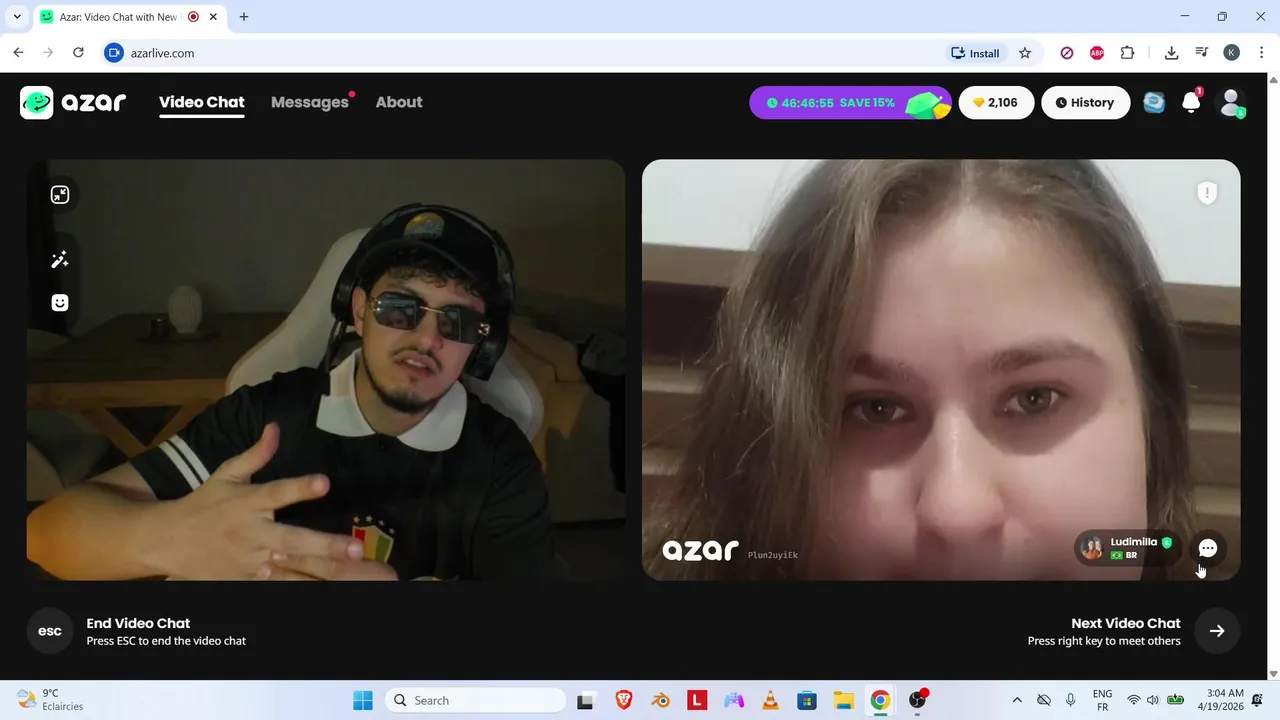The image size is (1280, 720).
Task: Click the Next Video Chat label
Action: (1126, 623)
